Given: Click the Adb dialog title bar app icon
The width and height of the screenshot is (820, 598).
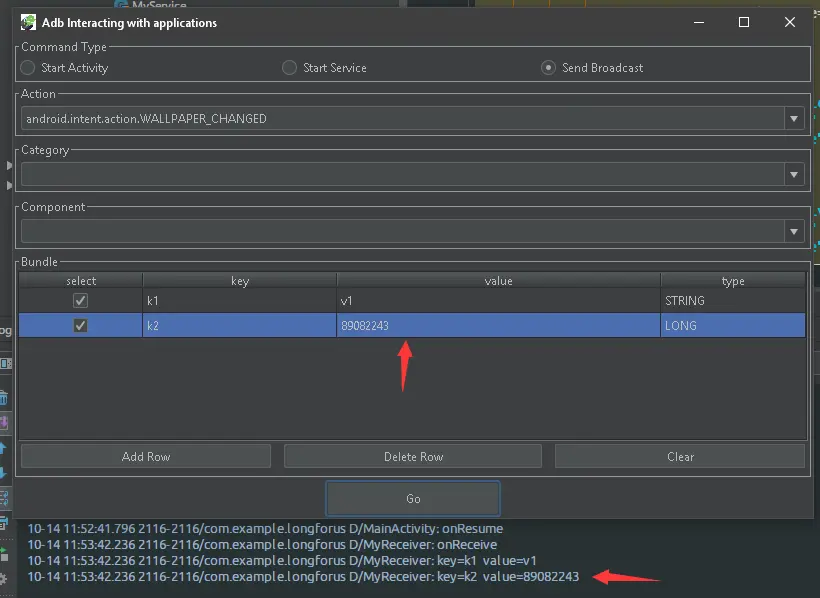Looking at the screenshot, I should tap(28, 22).
